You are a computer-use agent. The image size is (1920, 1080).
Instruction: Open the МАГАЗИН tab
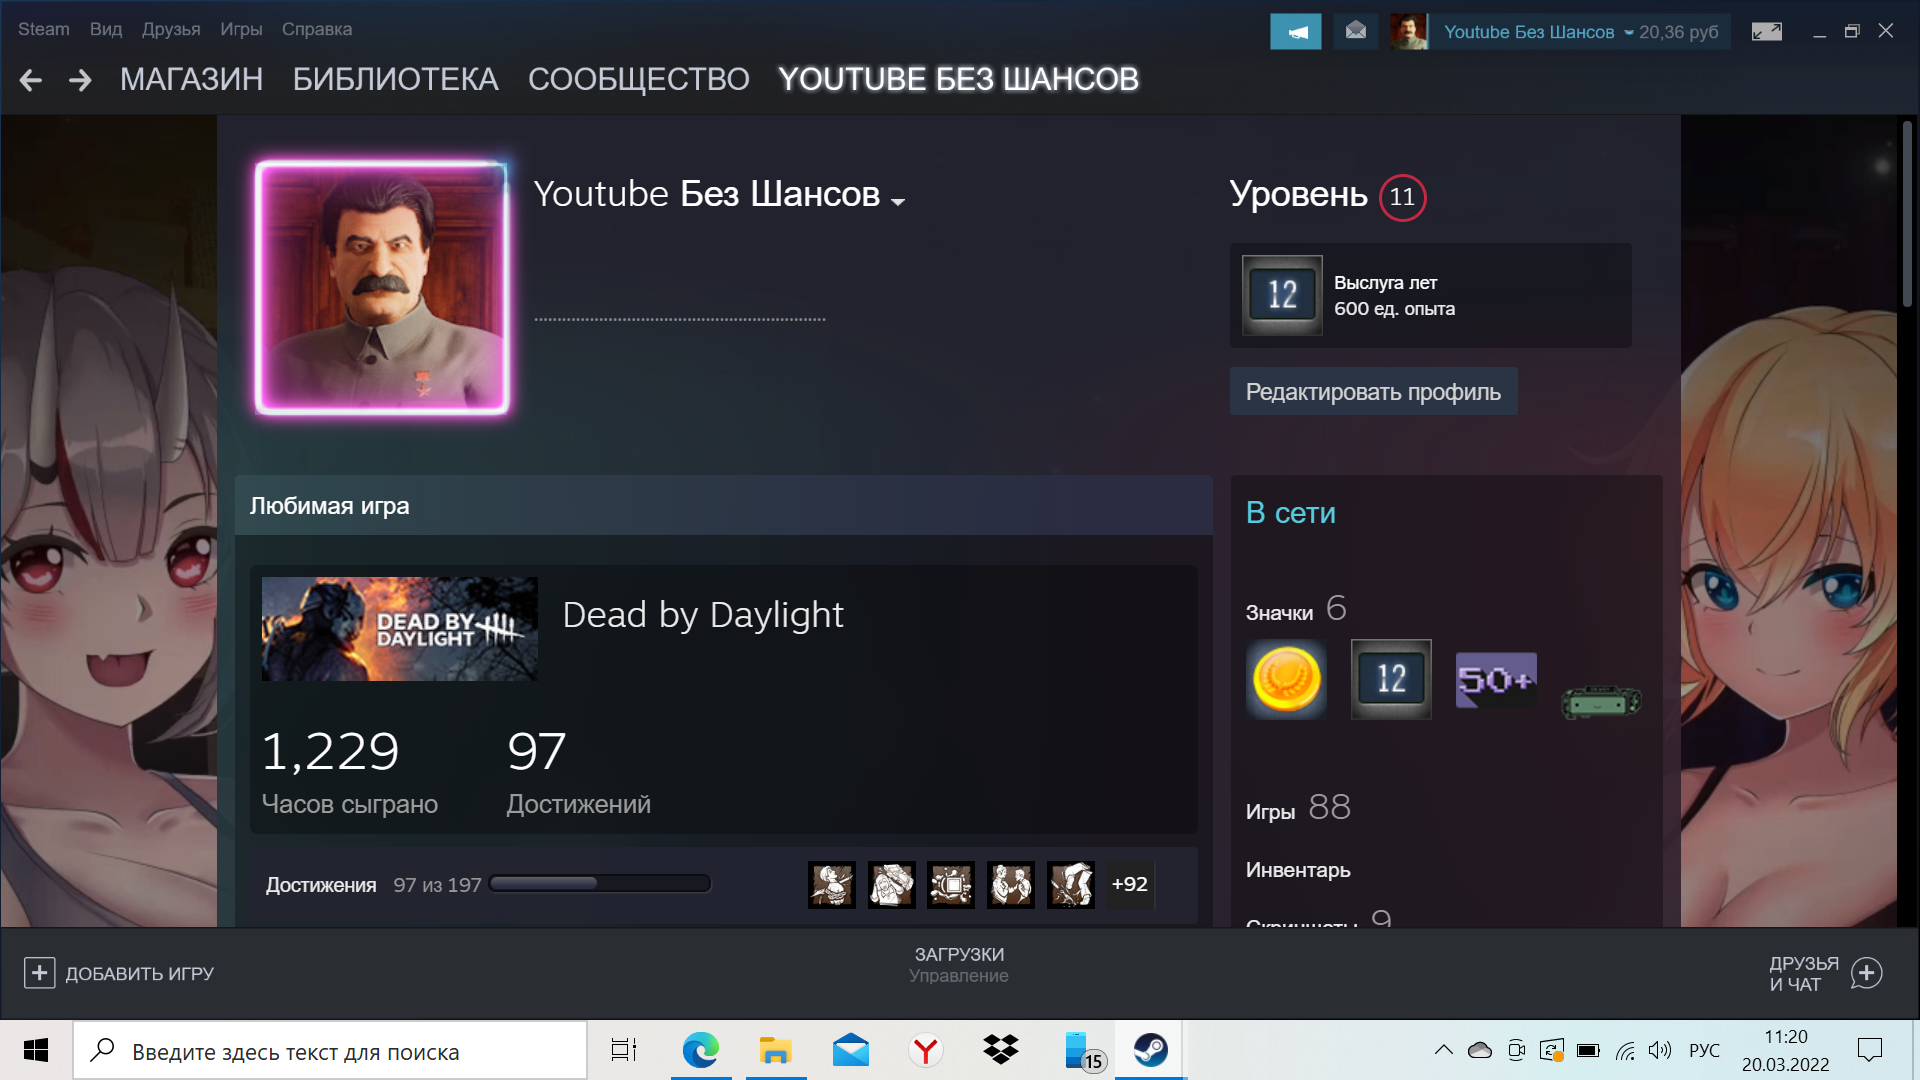191,79
